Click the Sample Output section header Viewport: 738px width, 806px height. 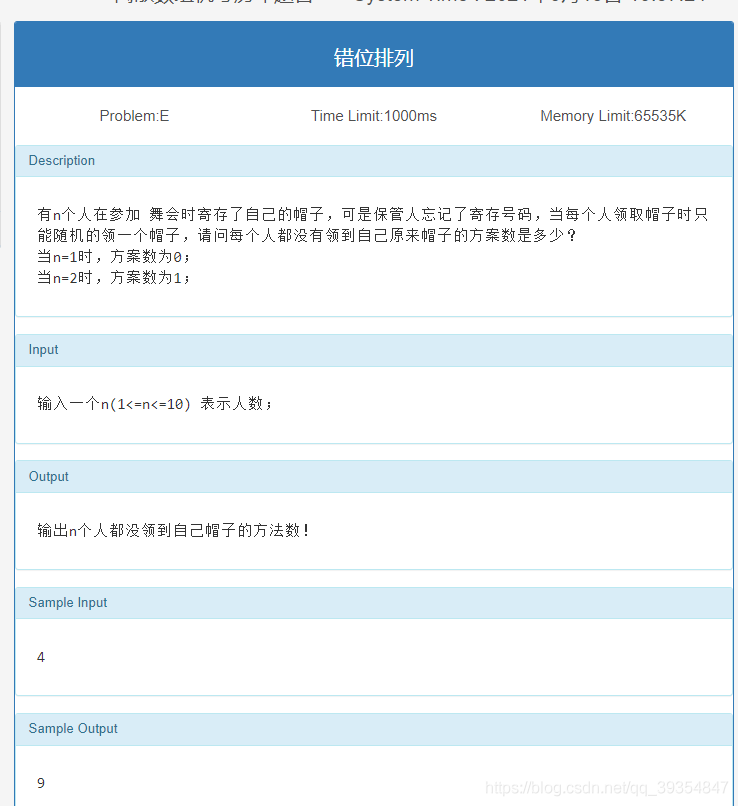[374, 729]
